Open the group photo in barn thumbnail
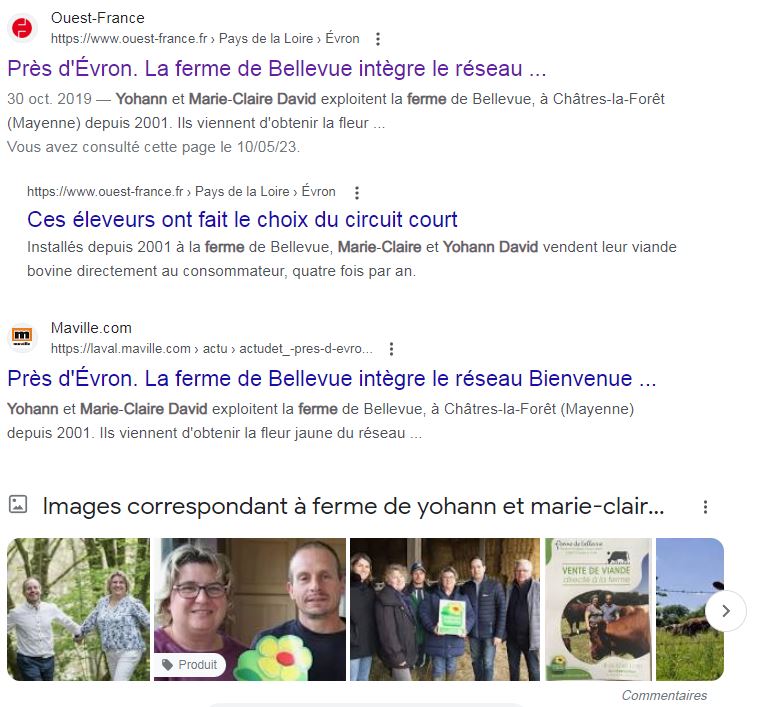Image resolution: width=777 pixels, height=707 pixels. coord(445,609)
